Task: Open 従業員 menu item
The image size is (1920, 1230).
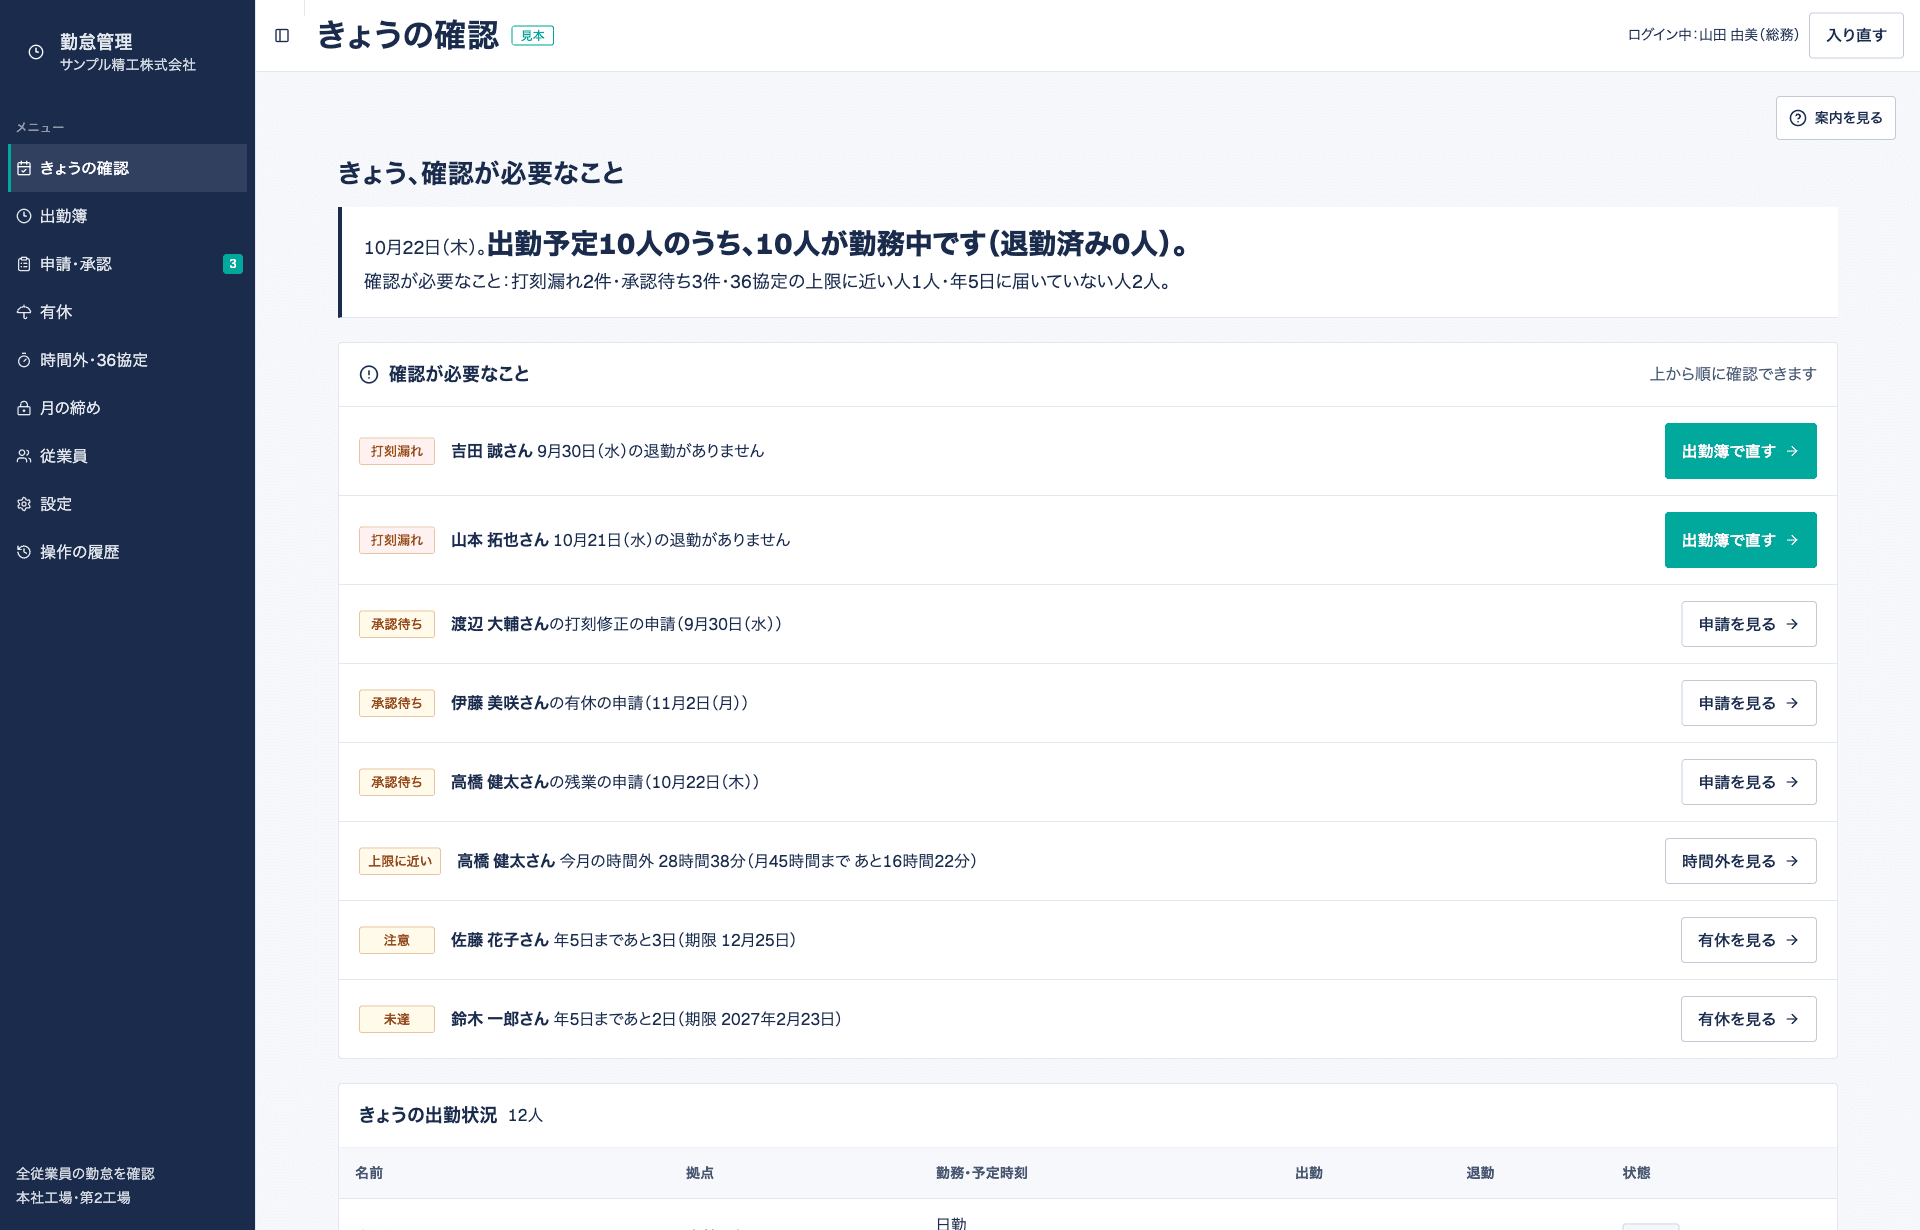Action: coord(128,456)
